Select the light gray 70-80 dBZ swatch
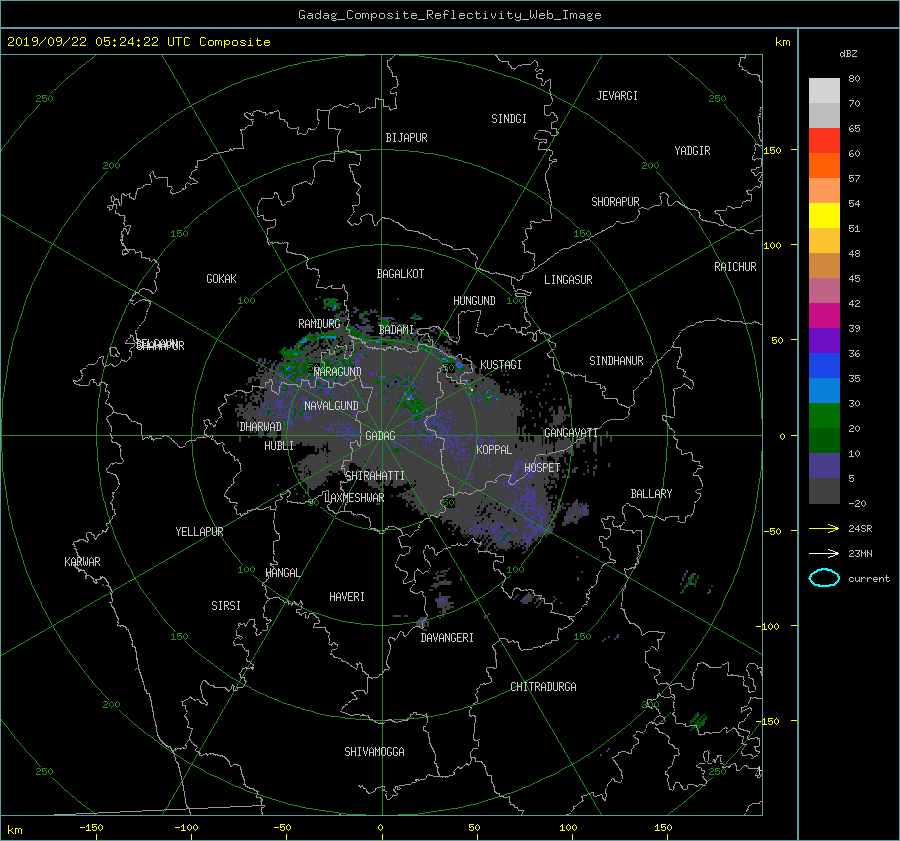The width and height of the screenshot is (900, 841). (x=824, y=90)
